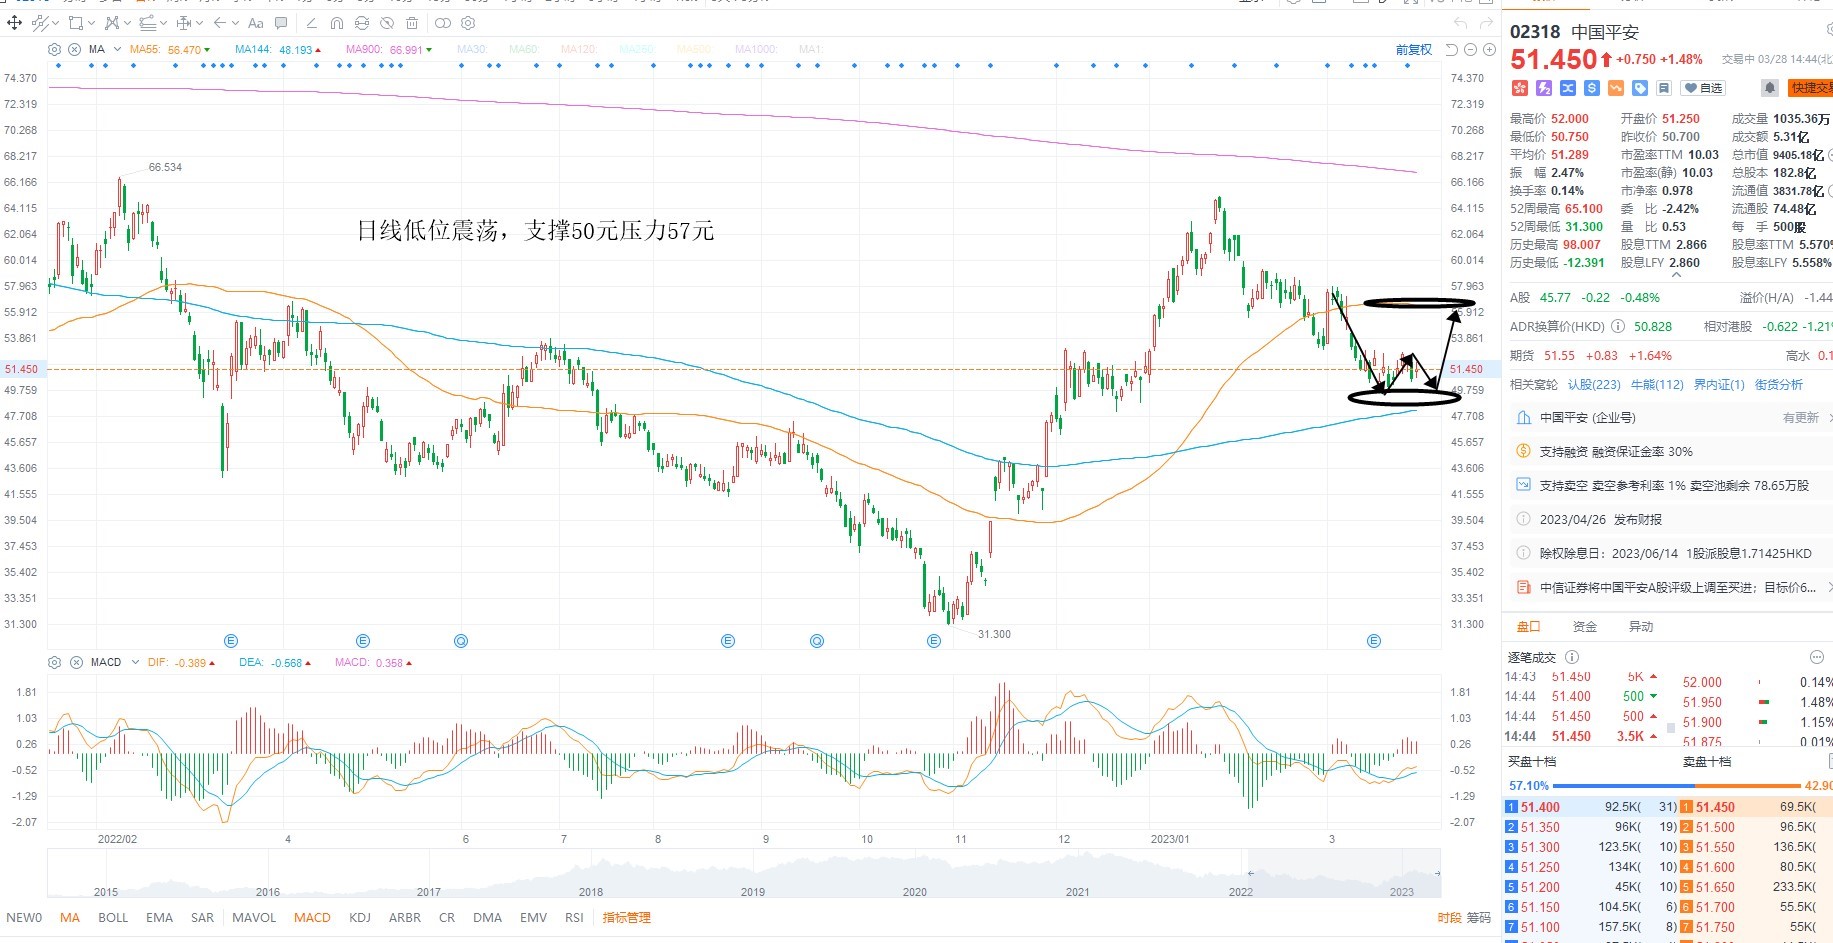Screen dimensions: 1833x943
Task: Expand the MA indicator dropdown
Action: click(x=117, y=49)
